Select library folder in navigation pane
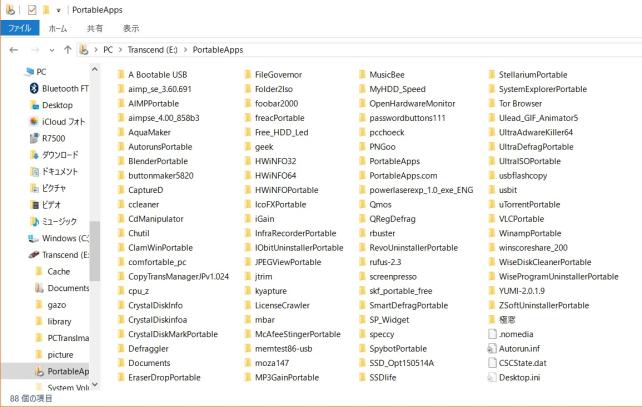 coord(53,321)
